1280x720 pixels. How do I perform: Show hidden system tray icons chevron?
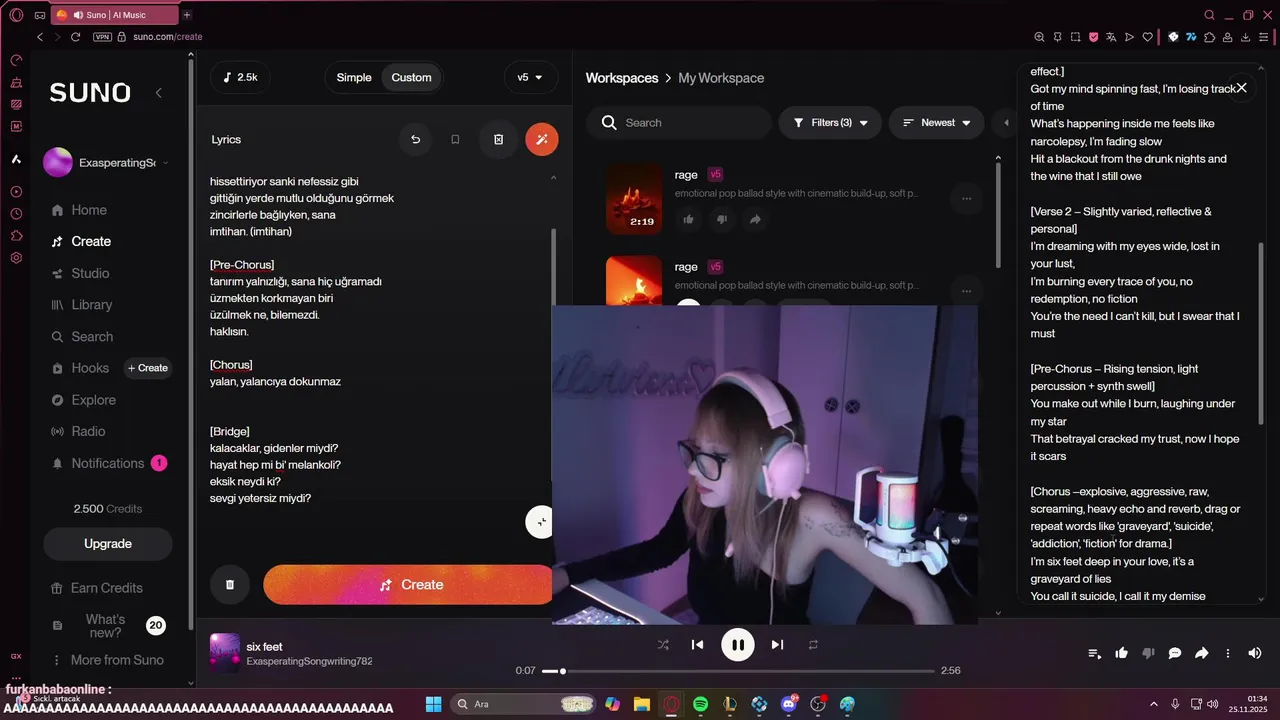(x=1154, y=704)
